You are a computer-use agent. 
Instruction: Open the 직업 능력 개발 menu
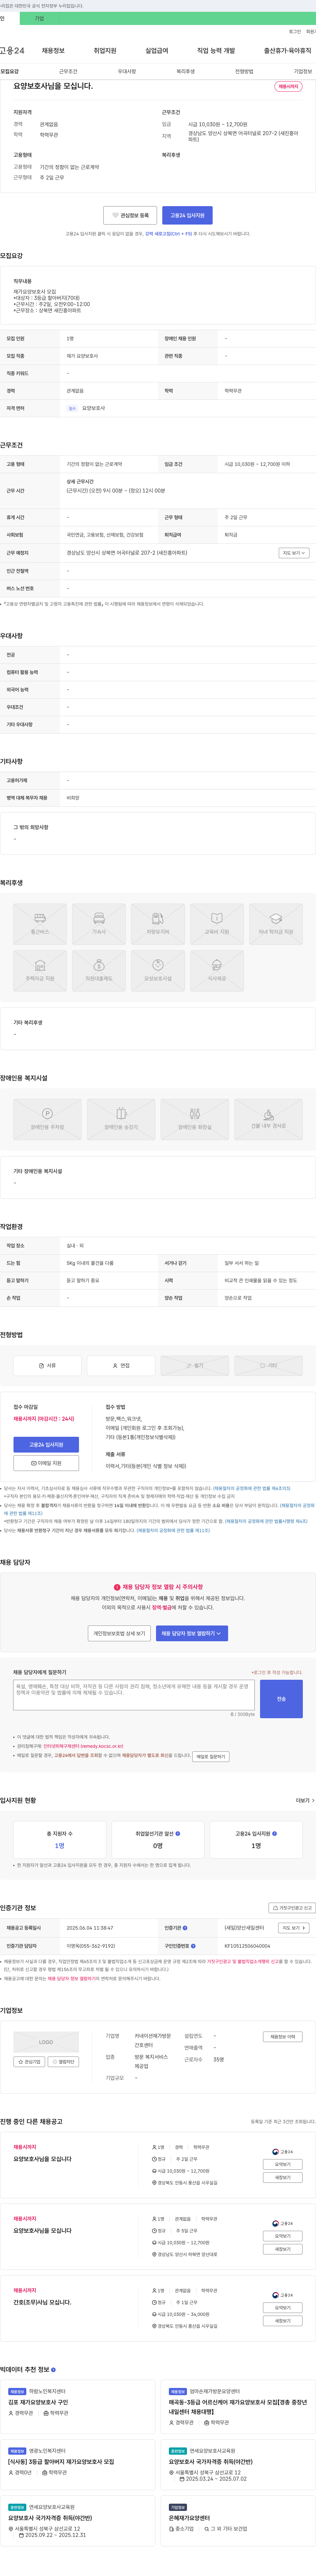[x=216, y=51]
